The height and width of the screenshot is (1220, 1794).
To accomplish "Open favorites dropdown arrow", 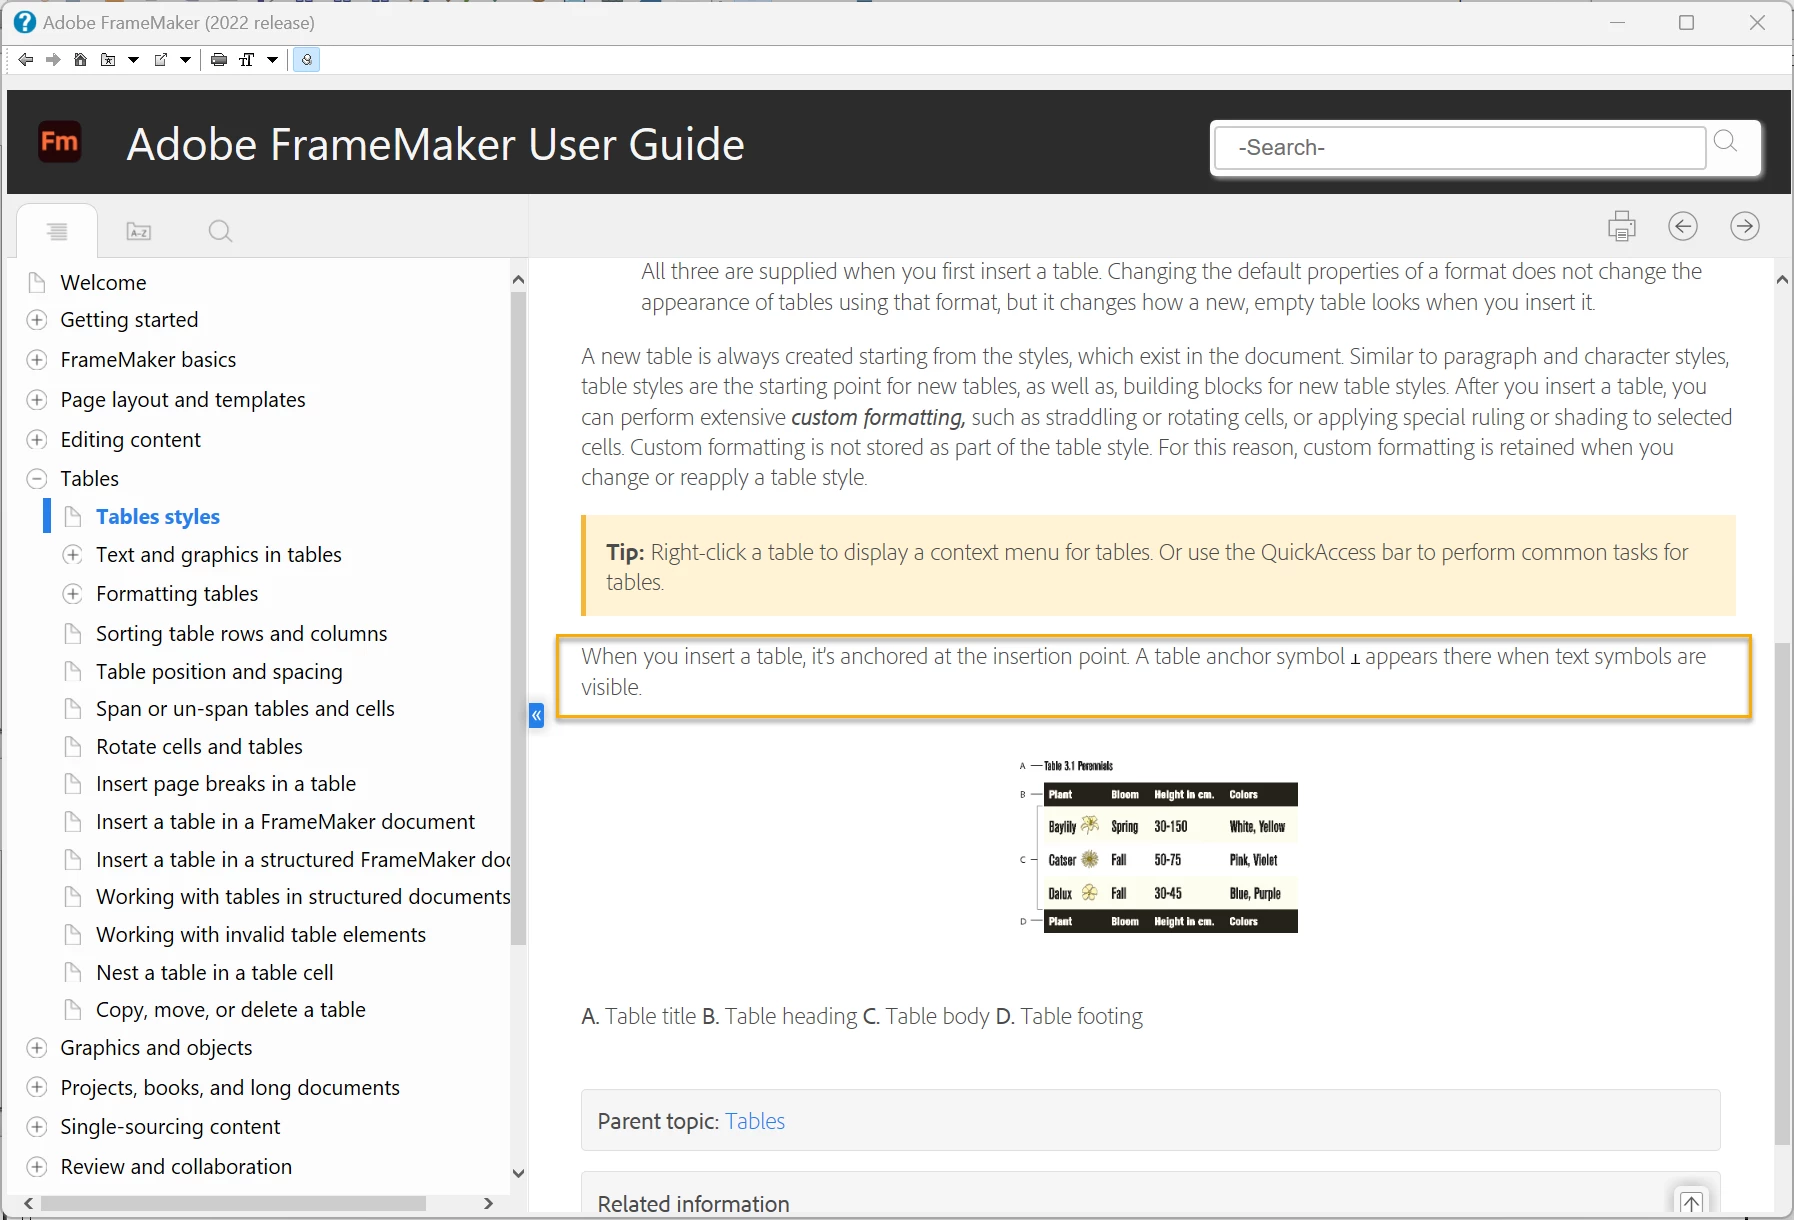I will click(133, 60).
